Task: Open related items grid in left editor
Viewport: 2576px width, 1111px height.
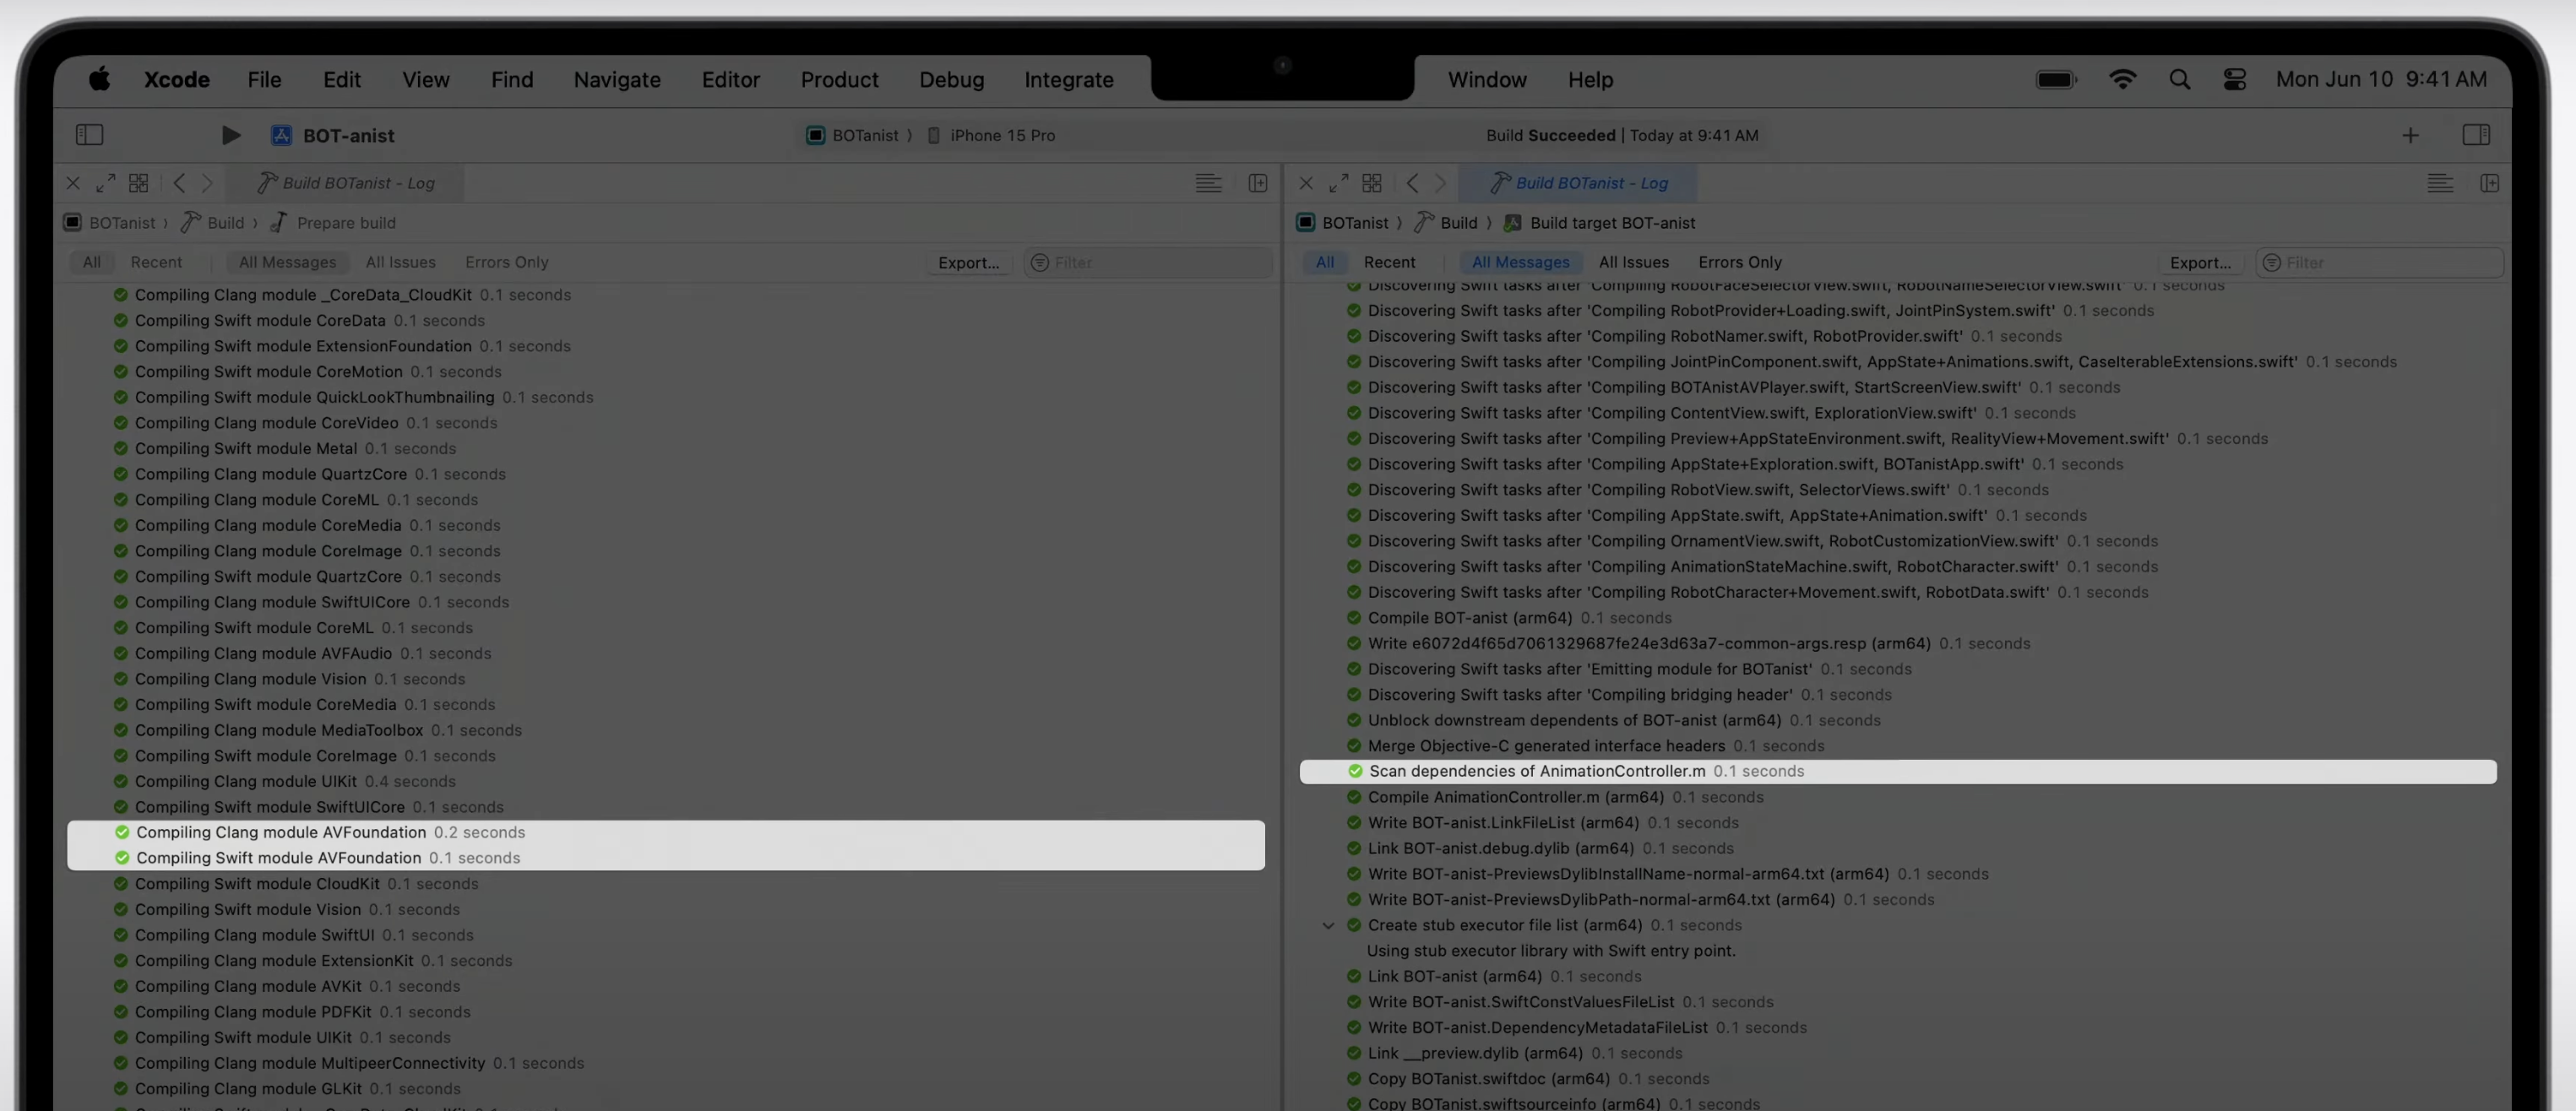Action: coord(139,183)
